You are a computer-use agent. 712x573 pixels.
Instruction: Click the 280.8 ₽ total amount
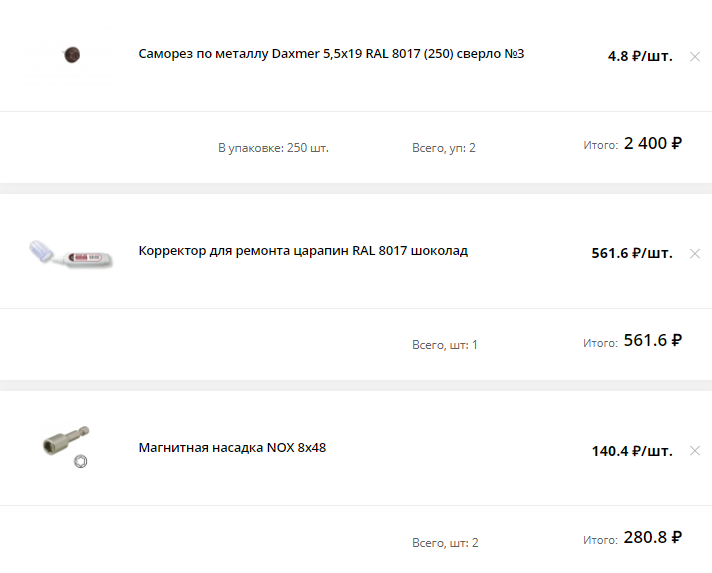click(x=652, y=538)
